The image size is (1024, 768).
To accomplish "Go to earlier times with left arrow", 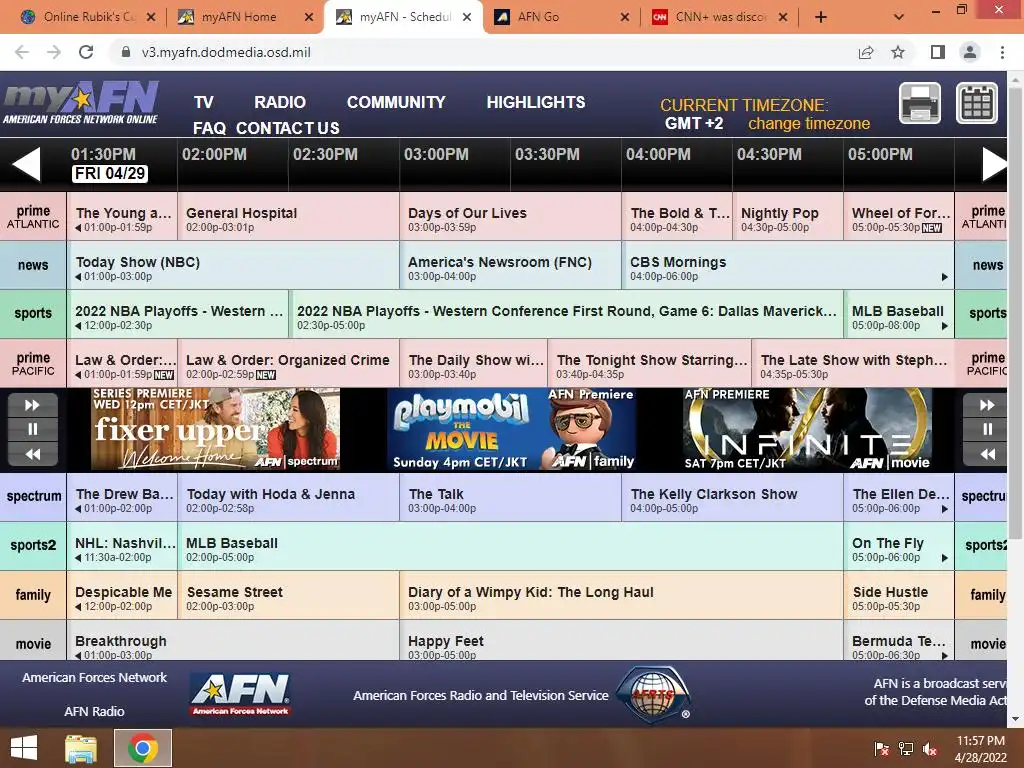I will tap(26, 165).
